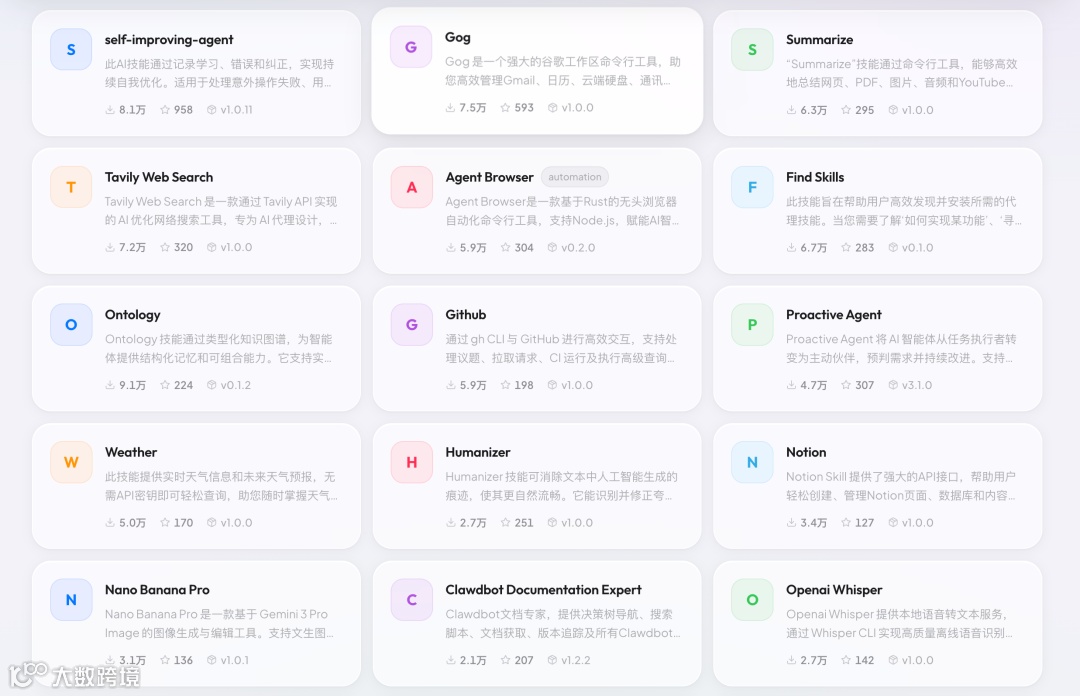Click version v1.0.11 on self-improving-agent
Image resolution: width=1080 pixels, height=696 pixels.
(236, 110)
